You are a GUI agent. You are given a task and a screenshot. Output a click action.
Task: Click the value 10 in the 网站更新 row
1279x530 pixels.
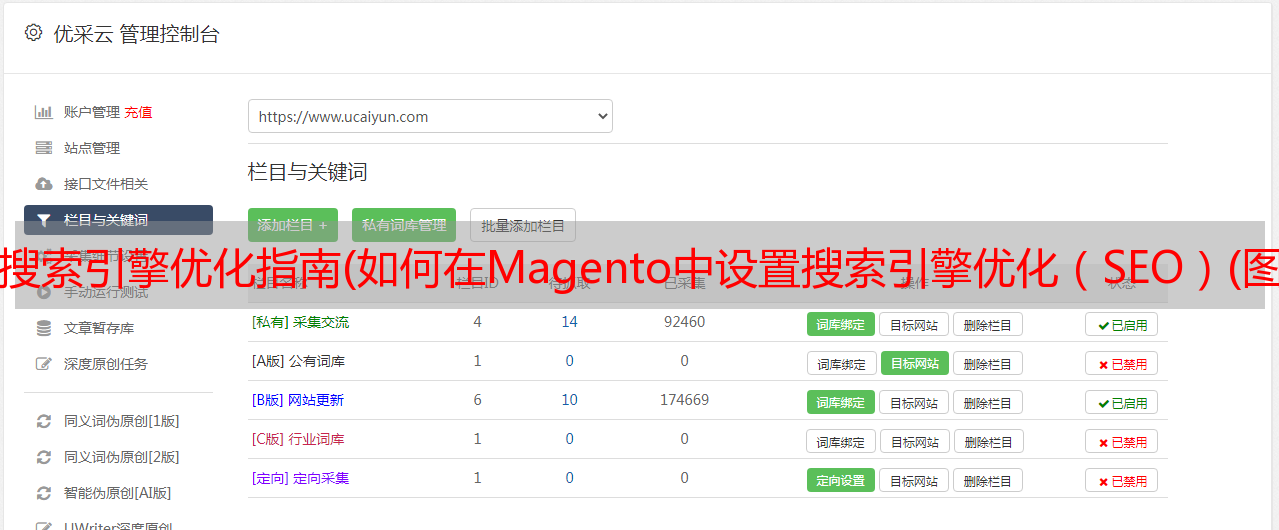[569, 400]
